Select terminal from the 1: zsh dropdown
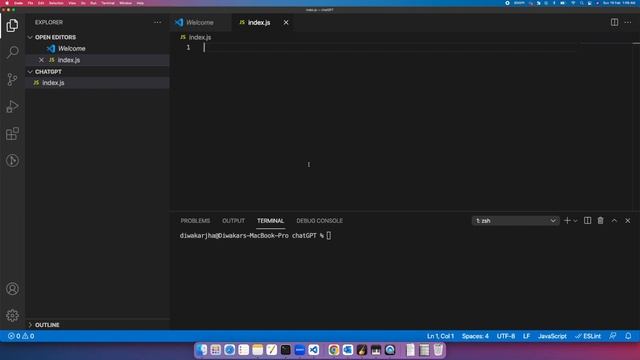 (x=516, y=220)
